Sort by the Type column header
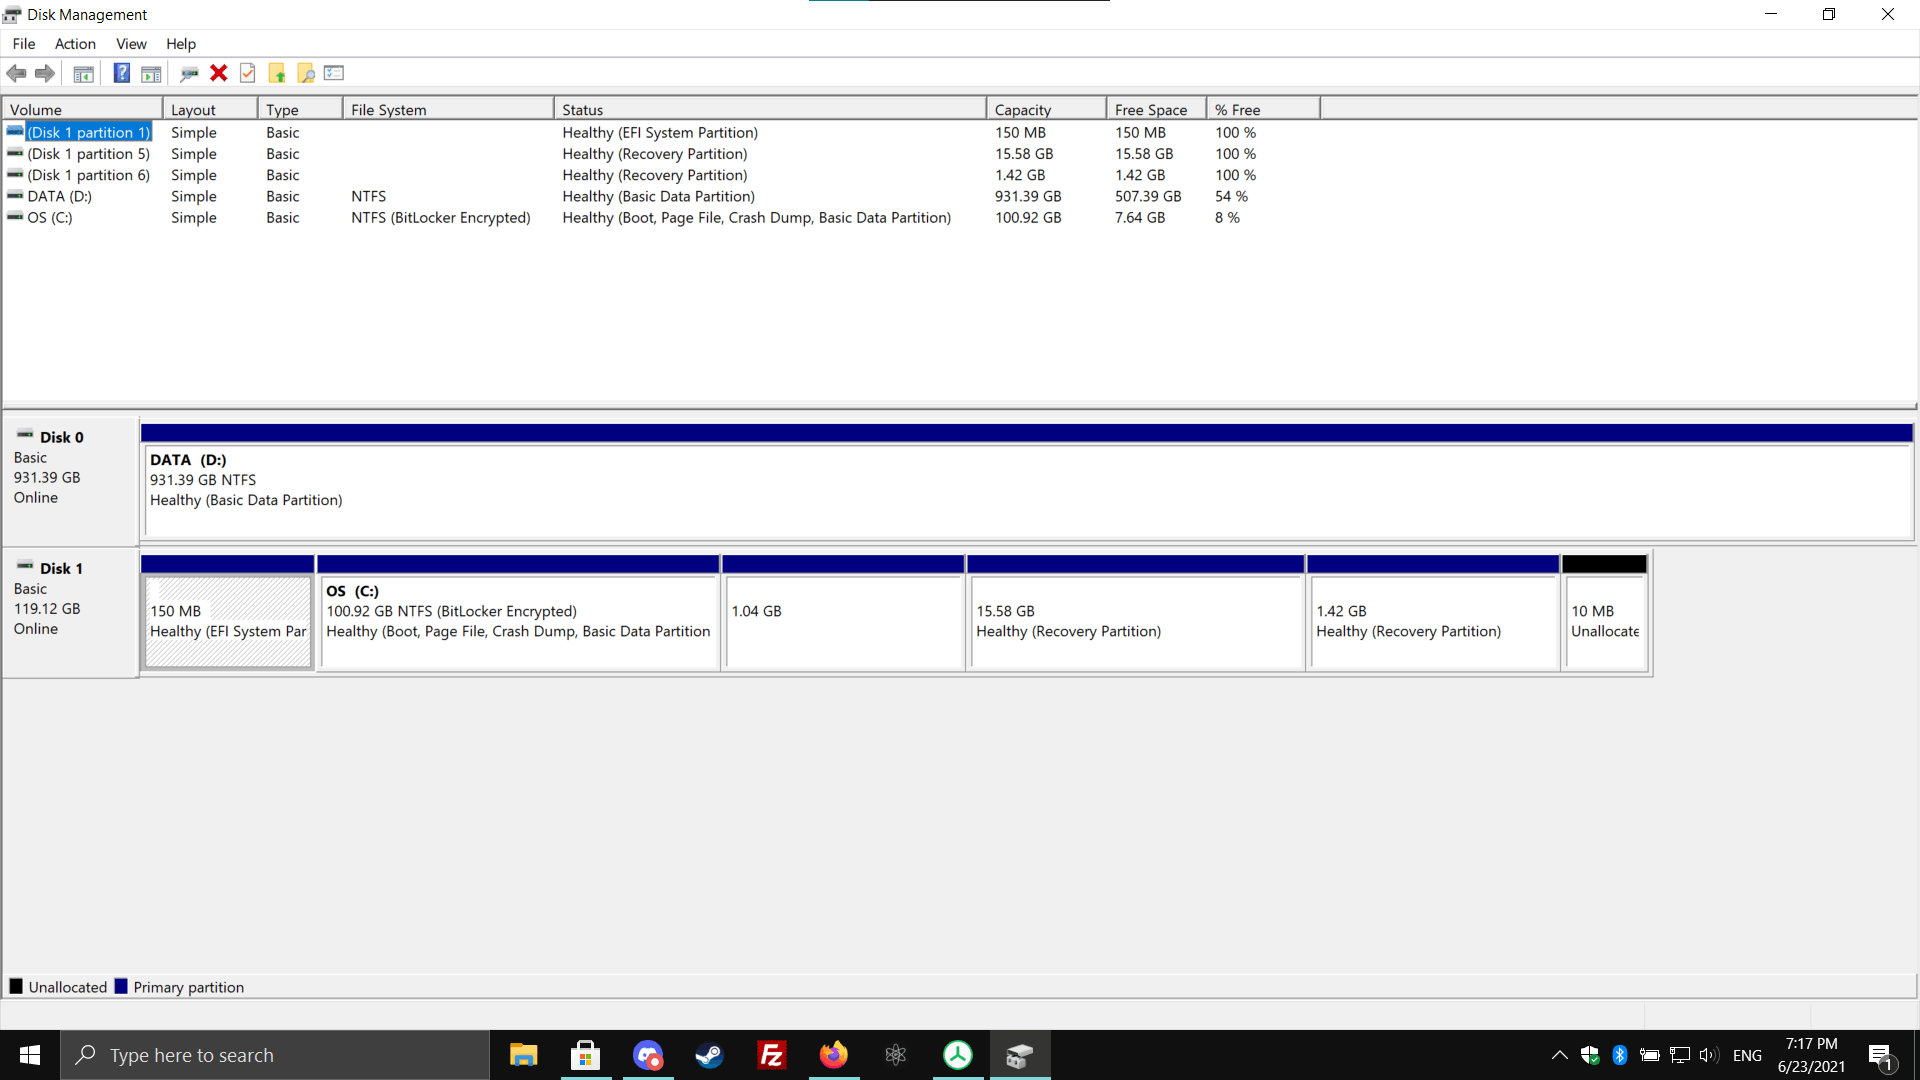 point(300,109)
